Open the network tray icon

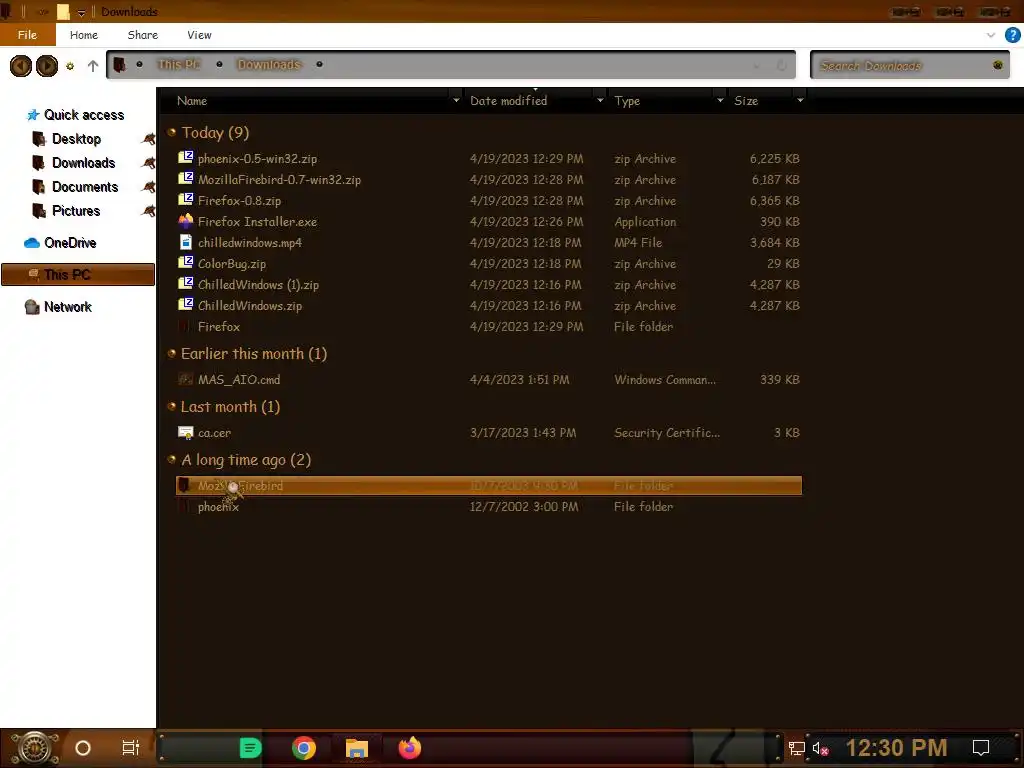[x=797, y=748]
